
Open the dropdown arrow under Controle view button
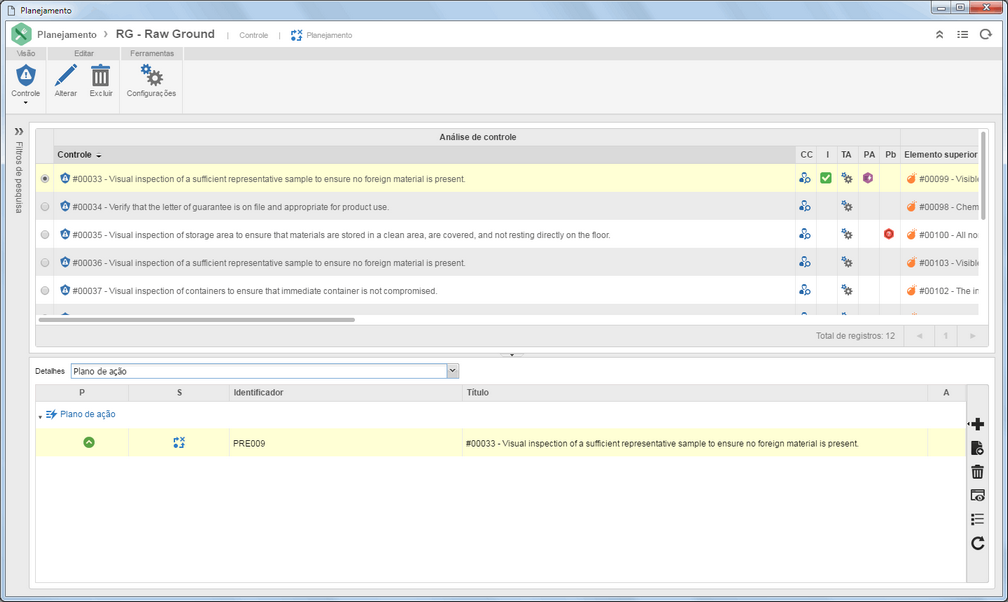click(26, 103)
